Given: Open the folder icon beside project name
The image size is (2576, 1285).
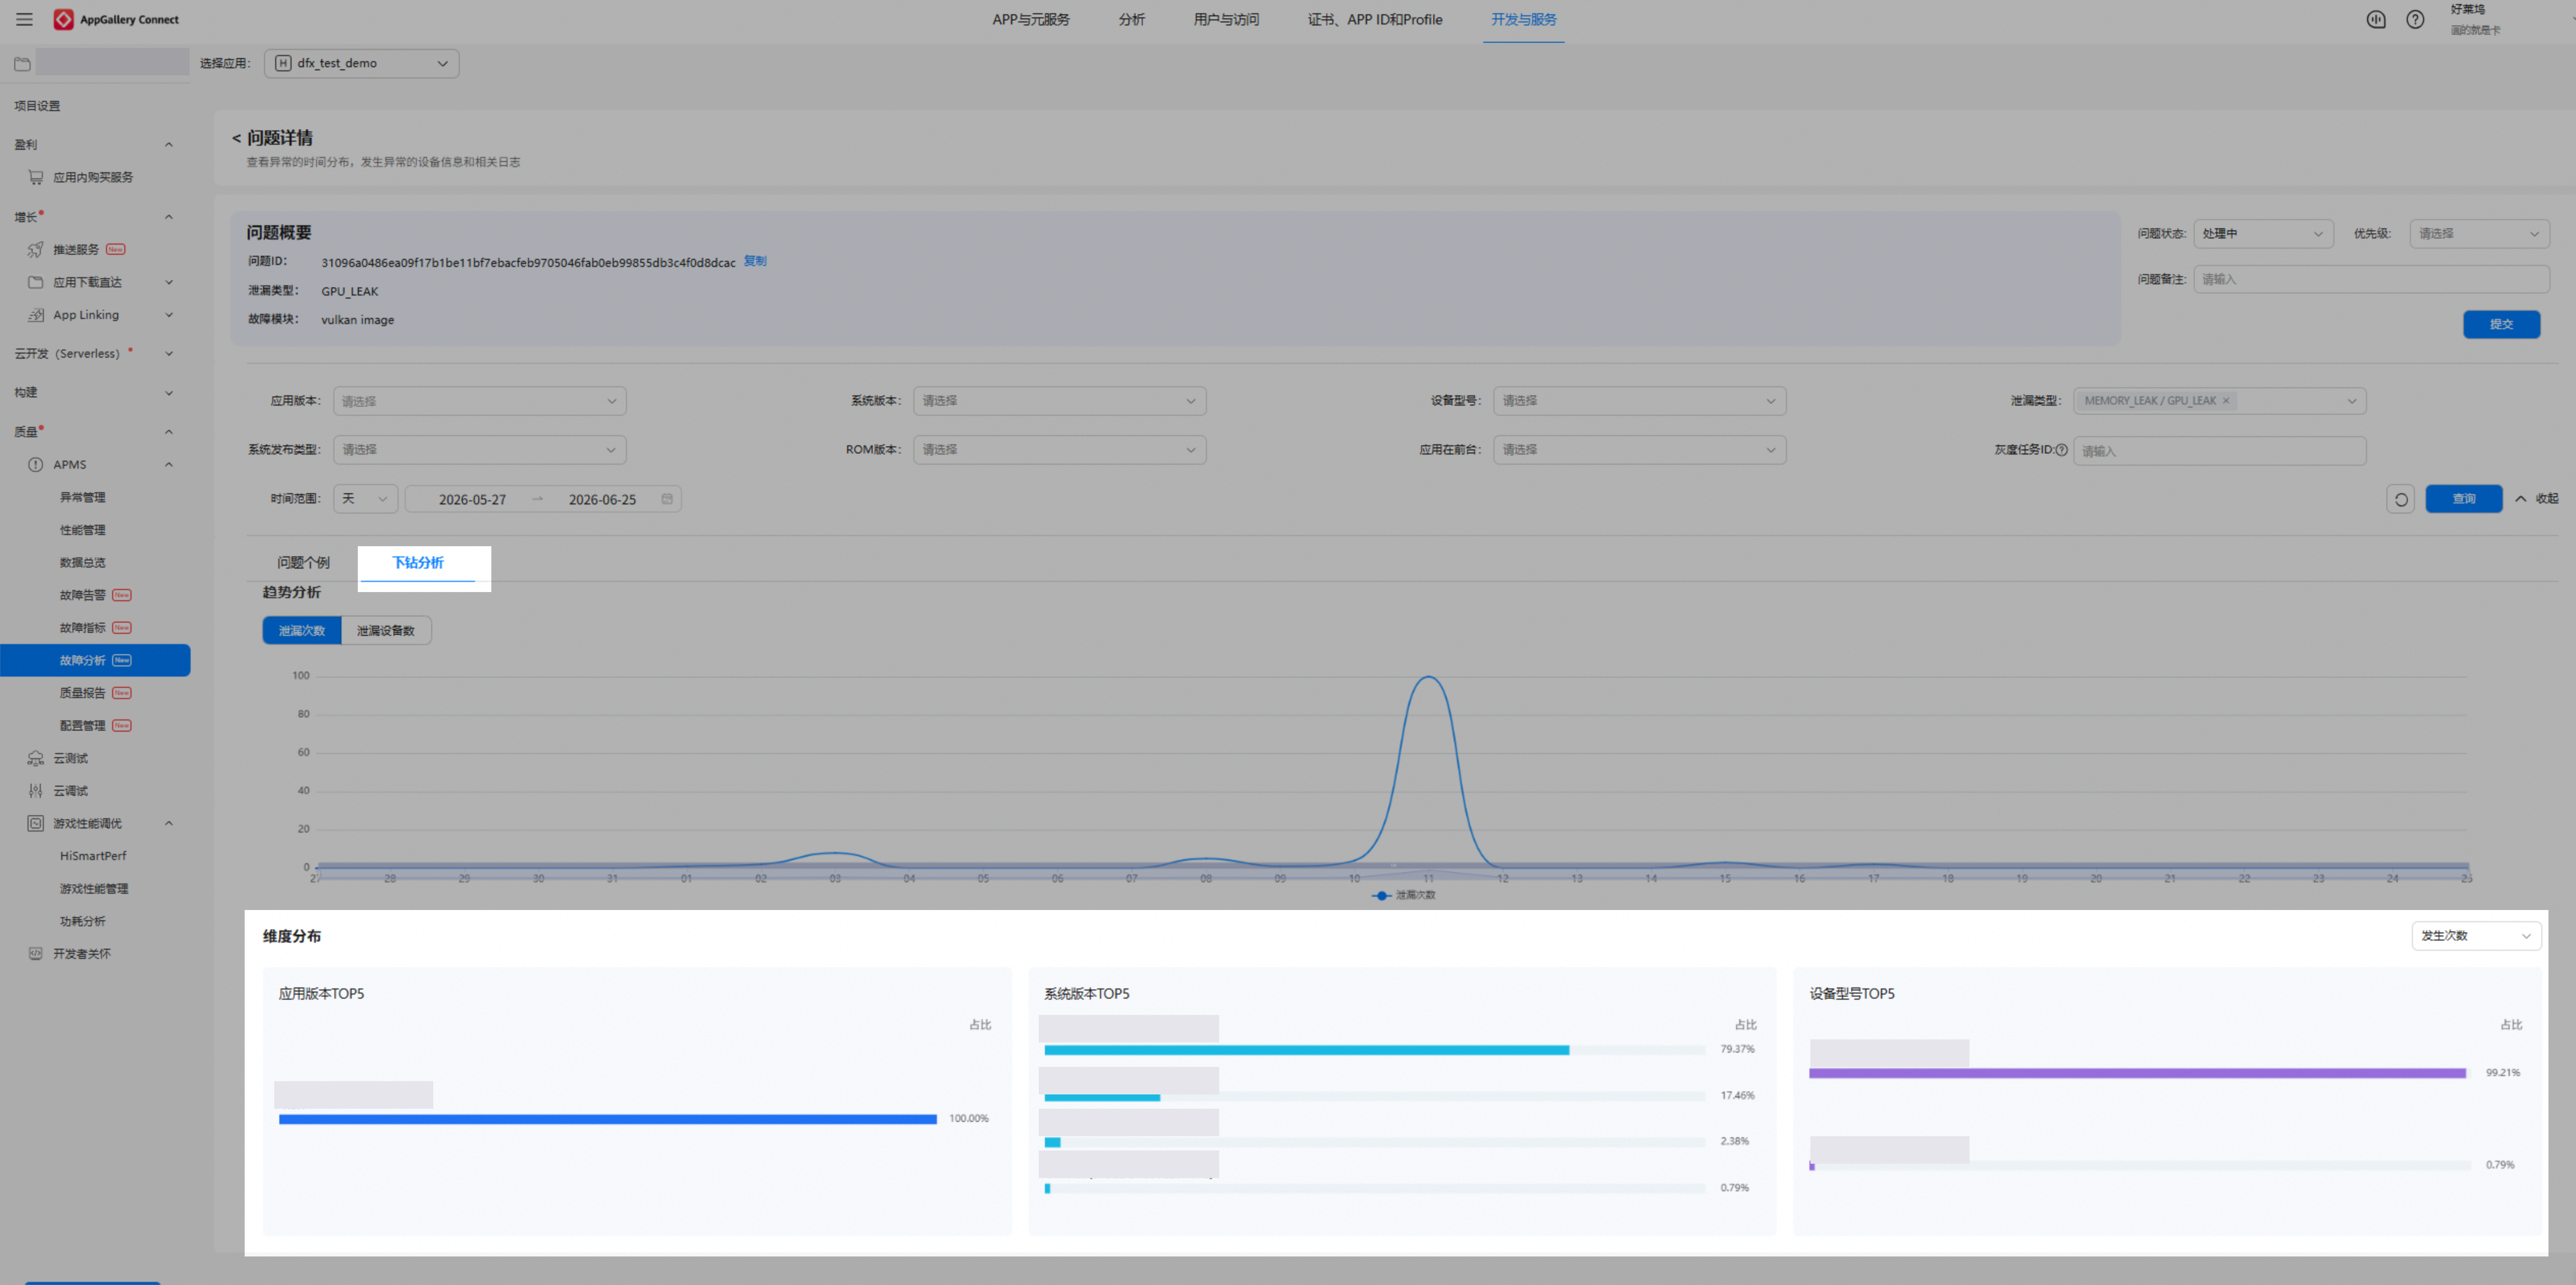Looking at the screenshot, I should tap(22, 64).
